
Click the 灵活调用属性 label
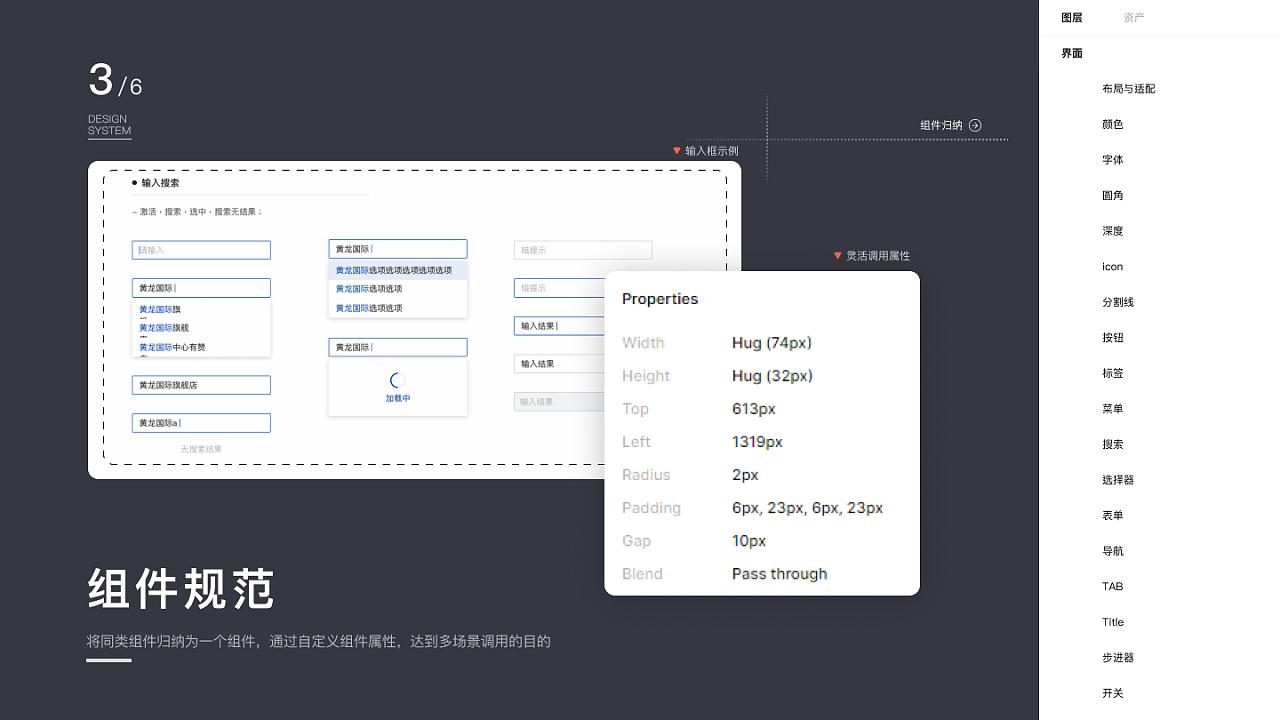(x=878, y=256)
